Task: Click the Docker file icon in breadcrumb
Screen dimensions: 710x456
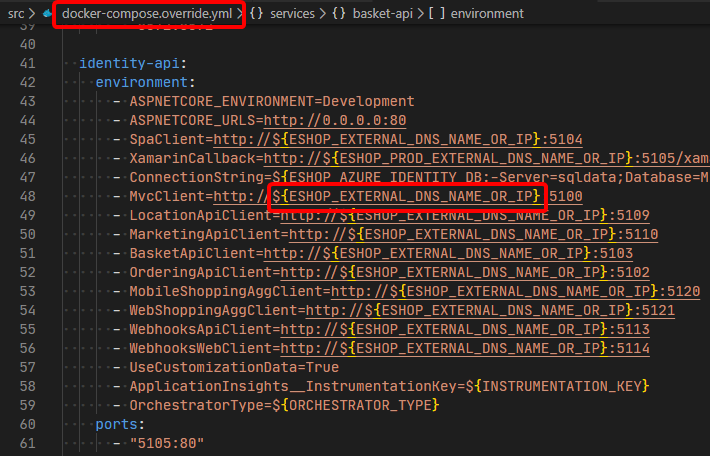Action: click(47, 14)
